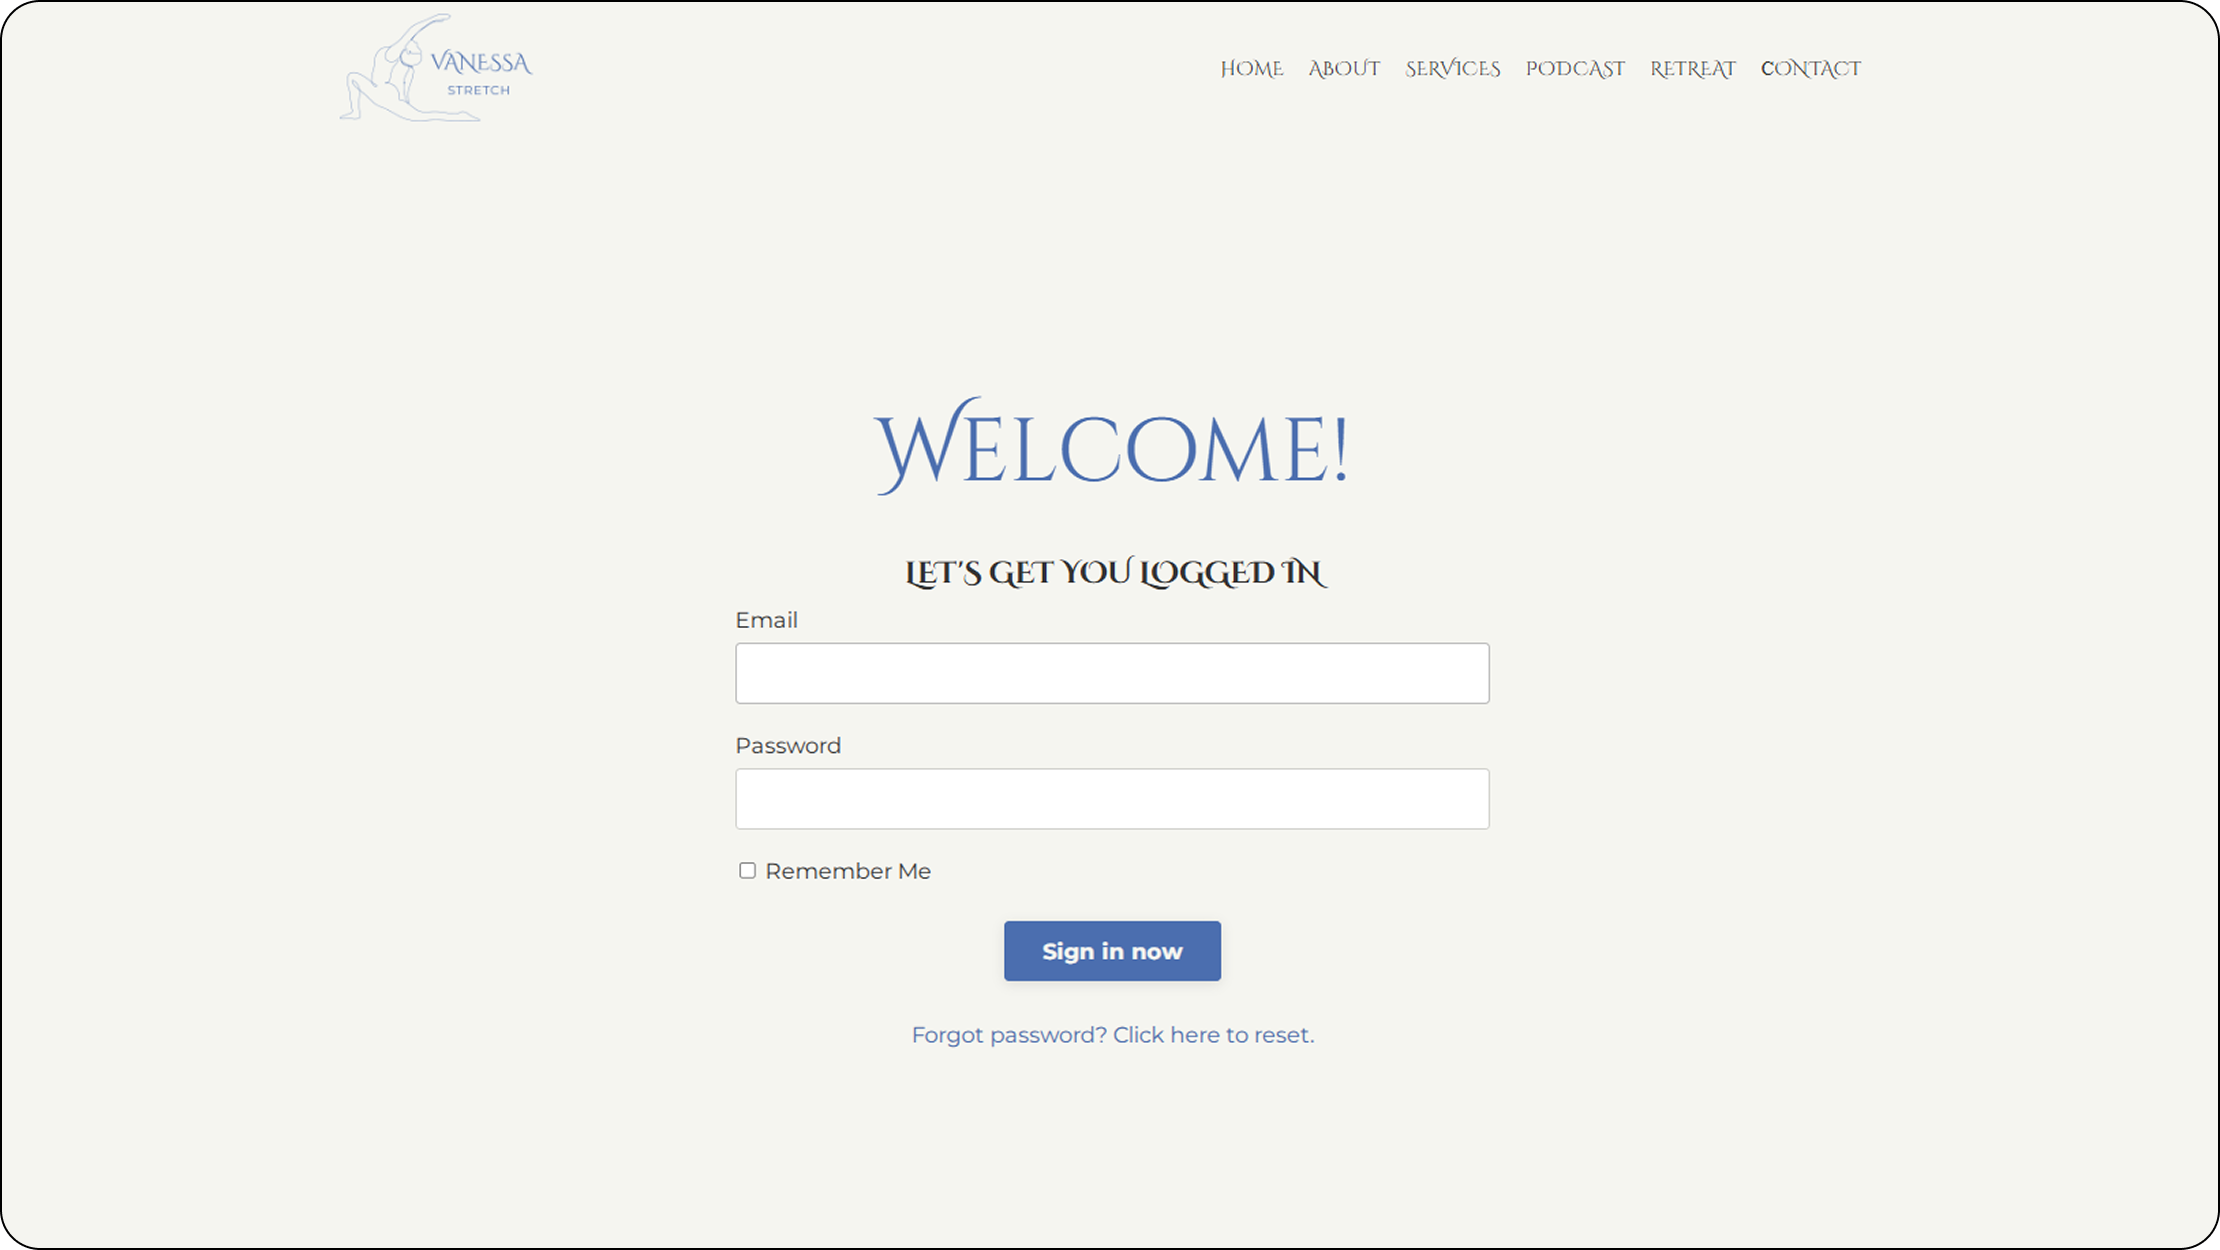Click the Email field label
This screenshot has width=2220, height=1250.
point(766,620)
